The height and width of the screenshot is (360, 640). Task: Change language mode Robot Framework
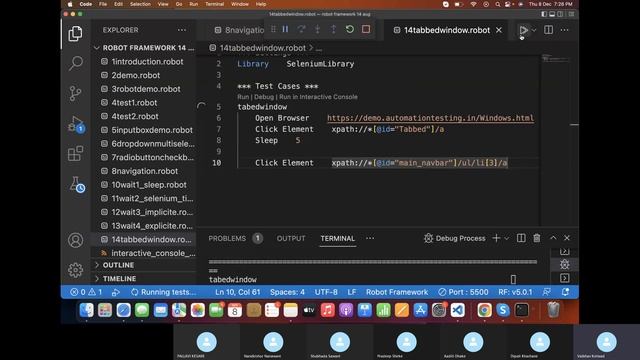(397, 292)
